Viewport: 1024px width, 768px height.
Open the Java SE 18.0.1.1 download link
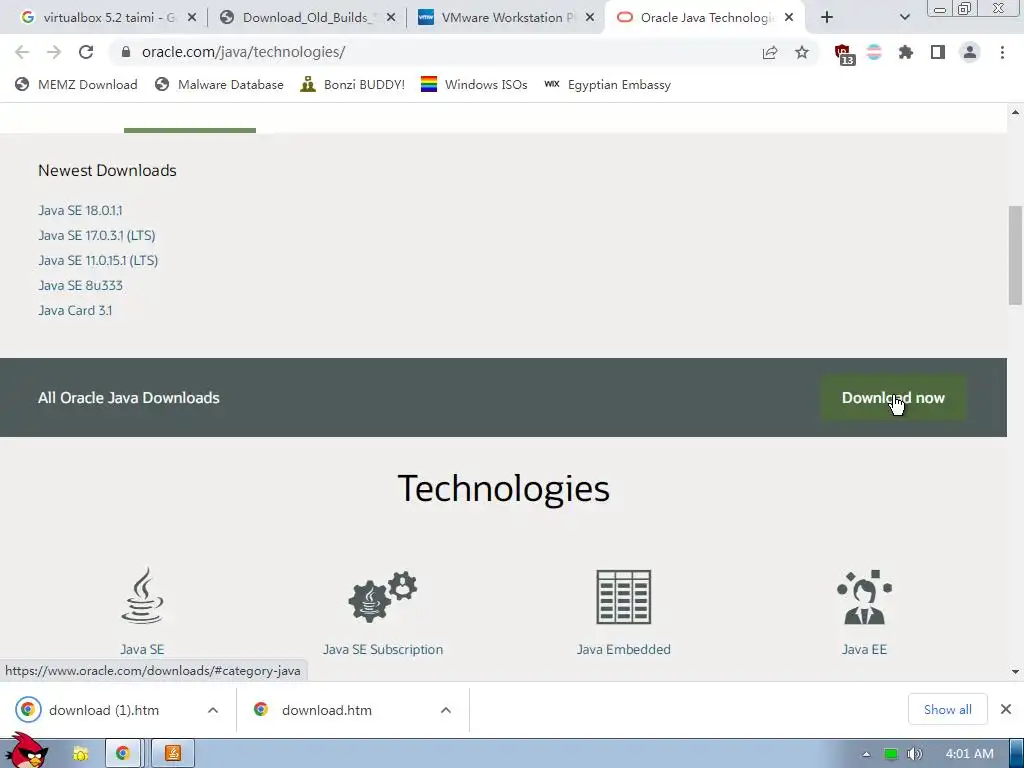tap(80, 210)
